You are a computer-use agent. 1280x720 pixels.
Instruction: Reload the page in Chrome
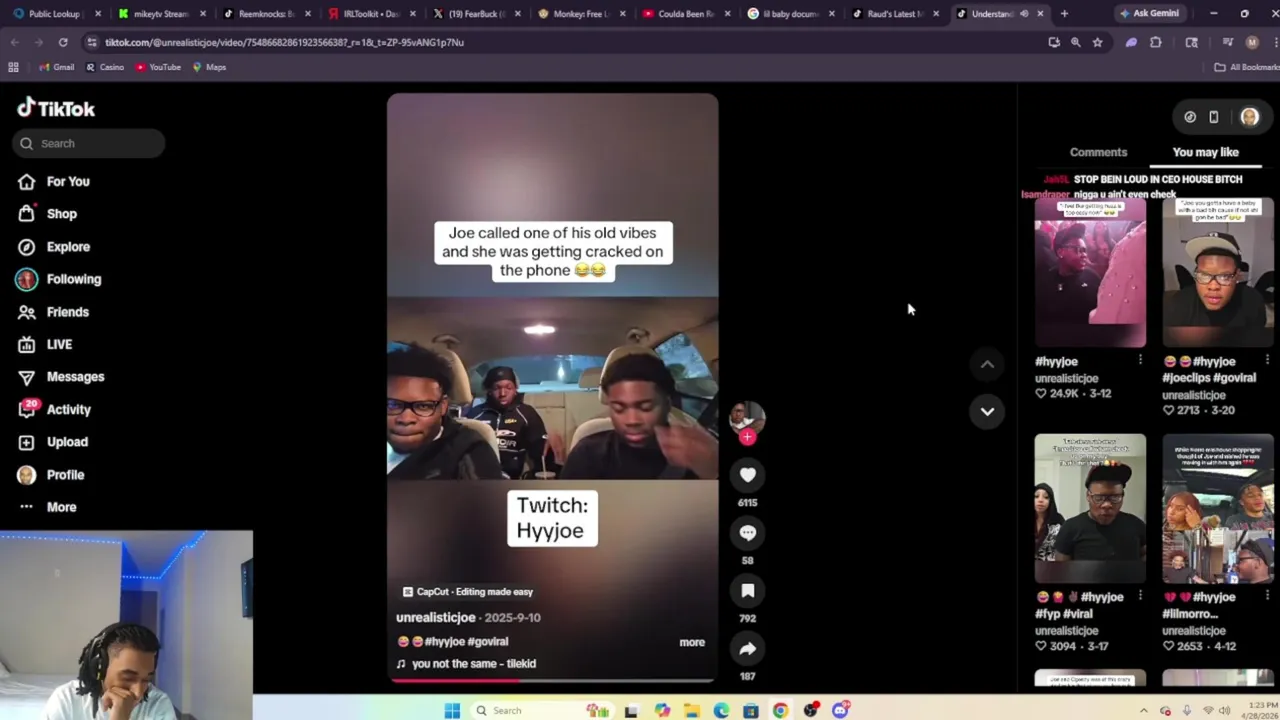click(63, 42)
